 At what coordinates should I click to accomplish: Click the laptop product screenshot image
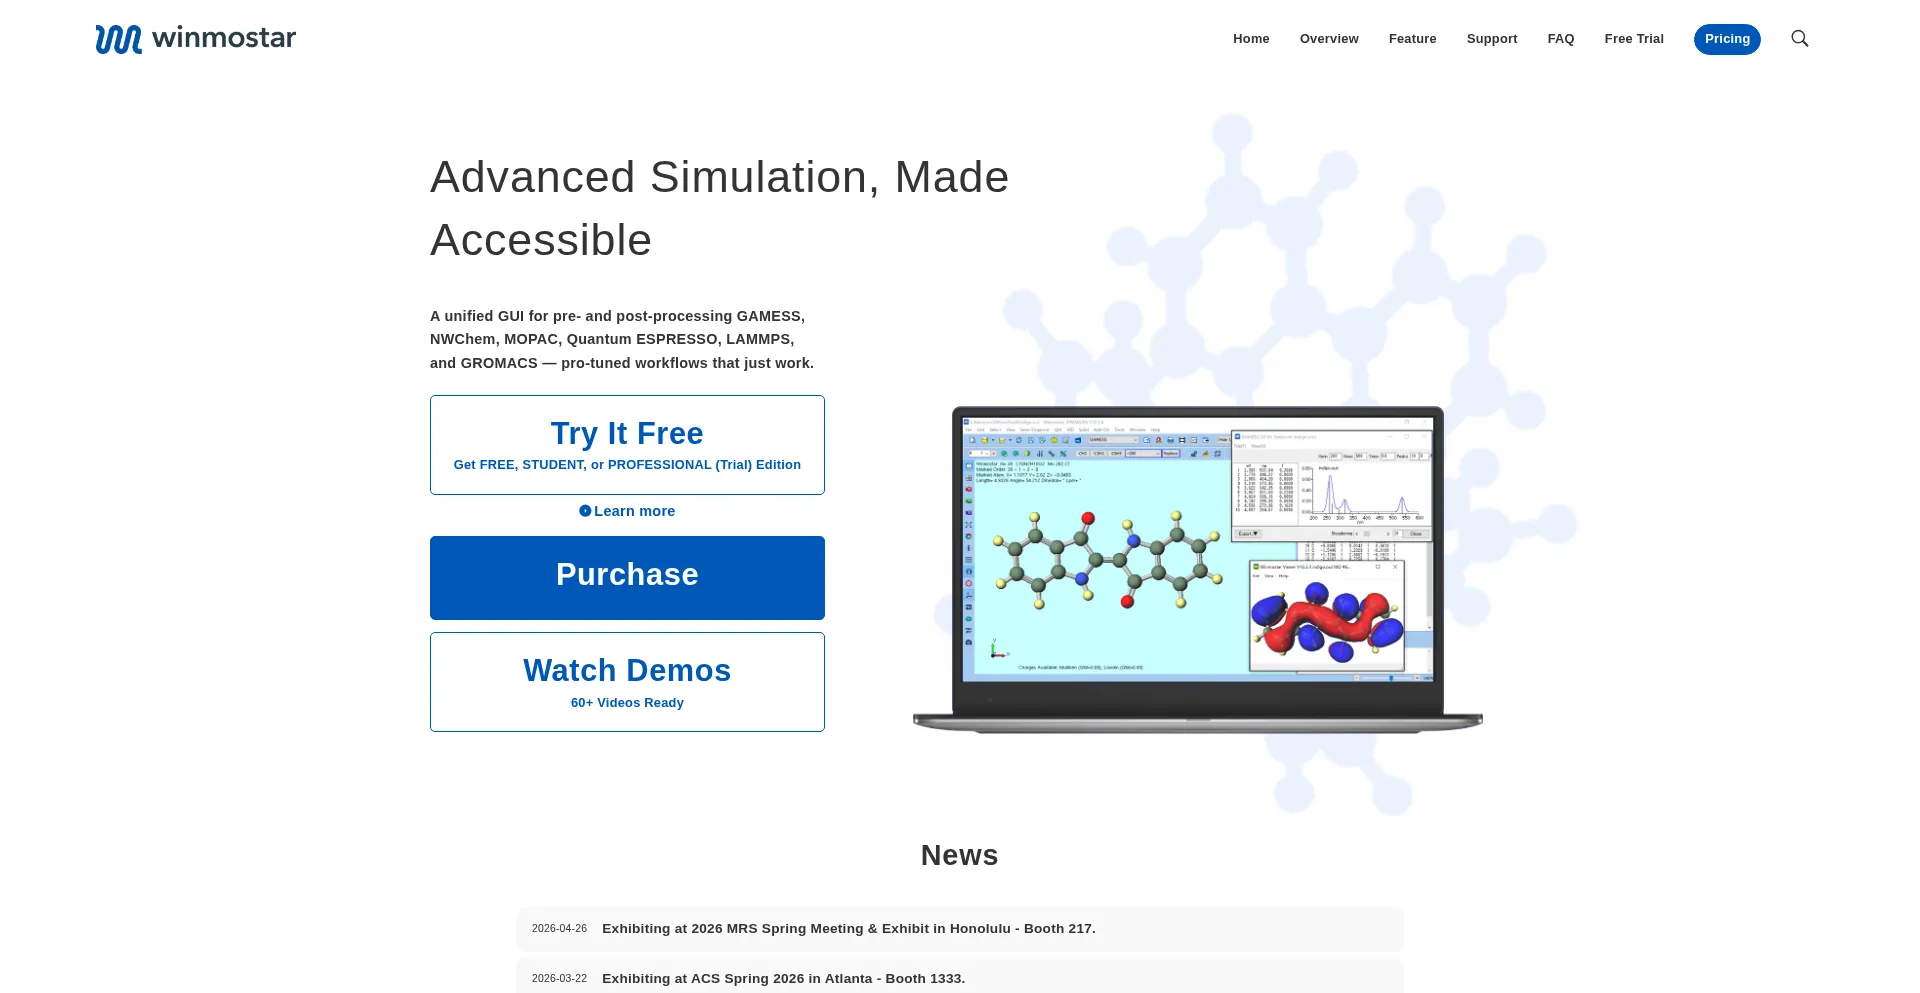(1198, 570)
